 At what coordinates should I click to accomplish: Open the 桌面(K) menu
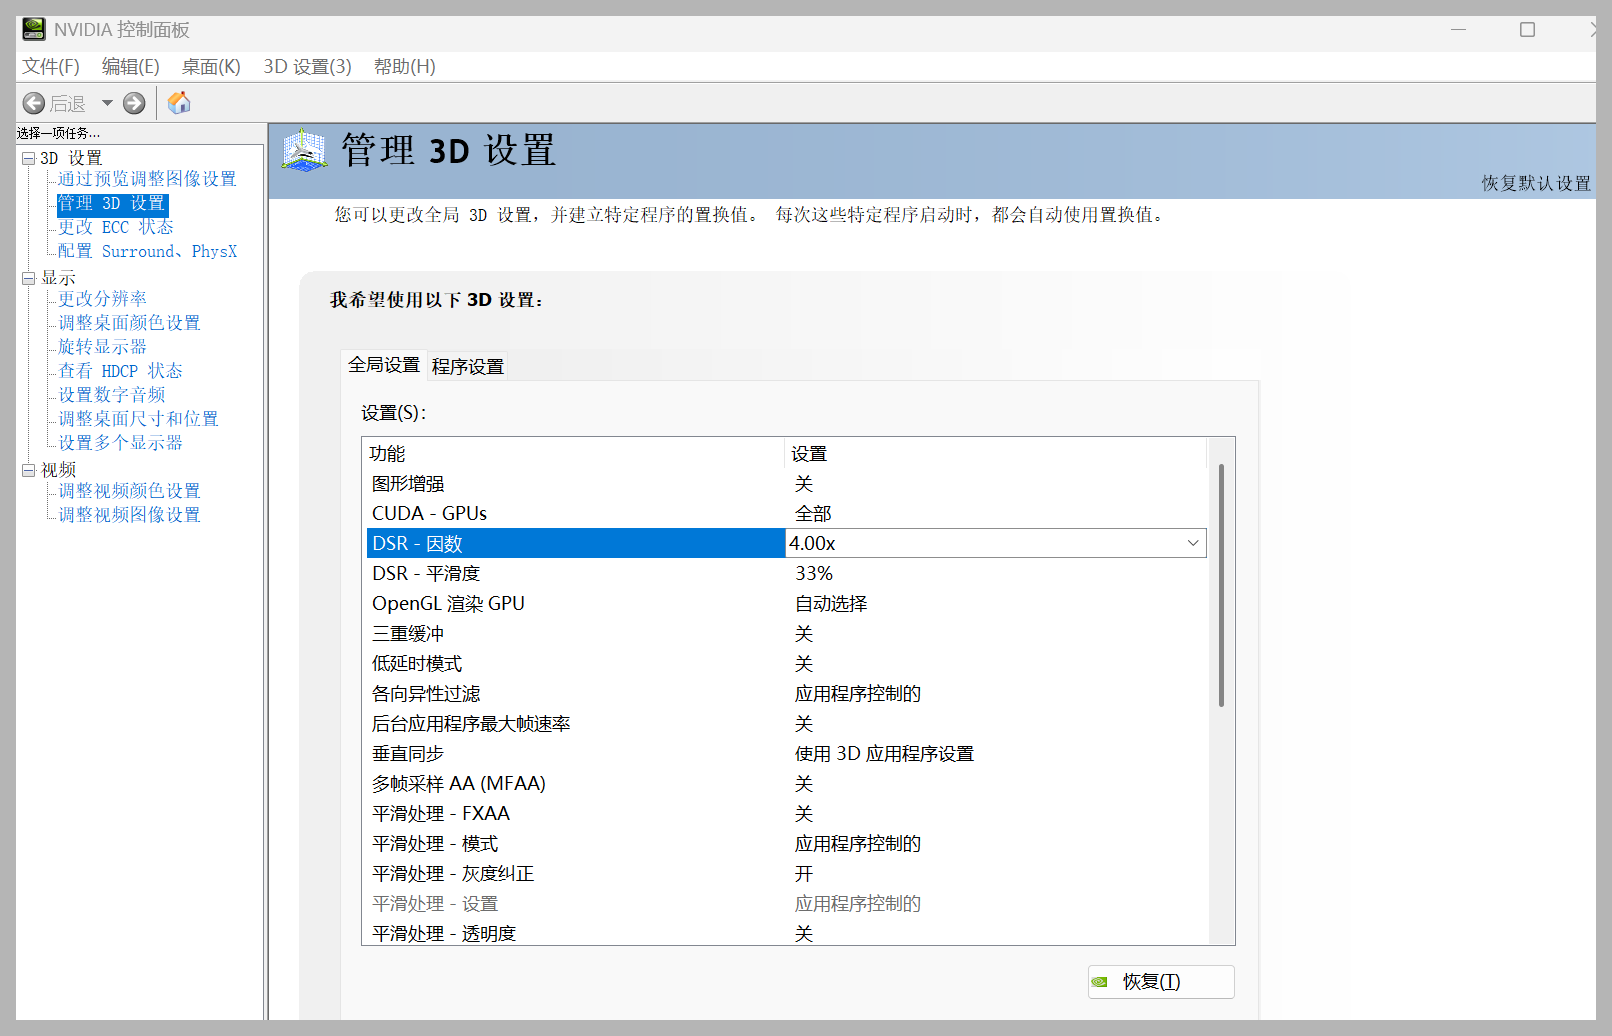coord(211,67)
